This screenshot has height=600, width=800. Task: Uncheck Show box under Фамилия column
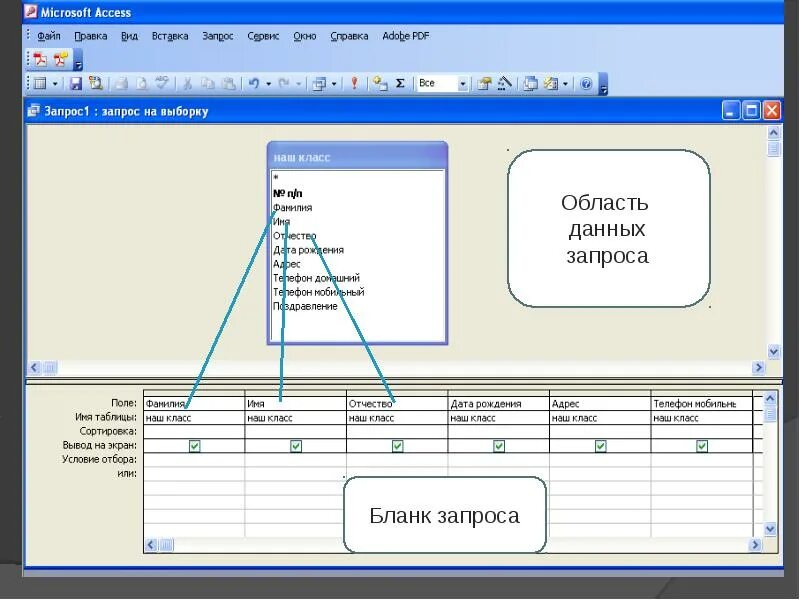coord(194,446)
